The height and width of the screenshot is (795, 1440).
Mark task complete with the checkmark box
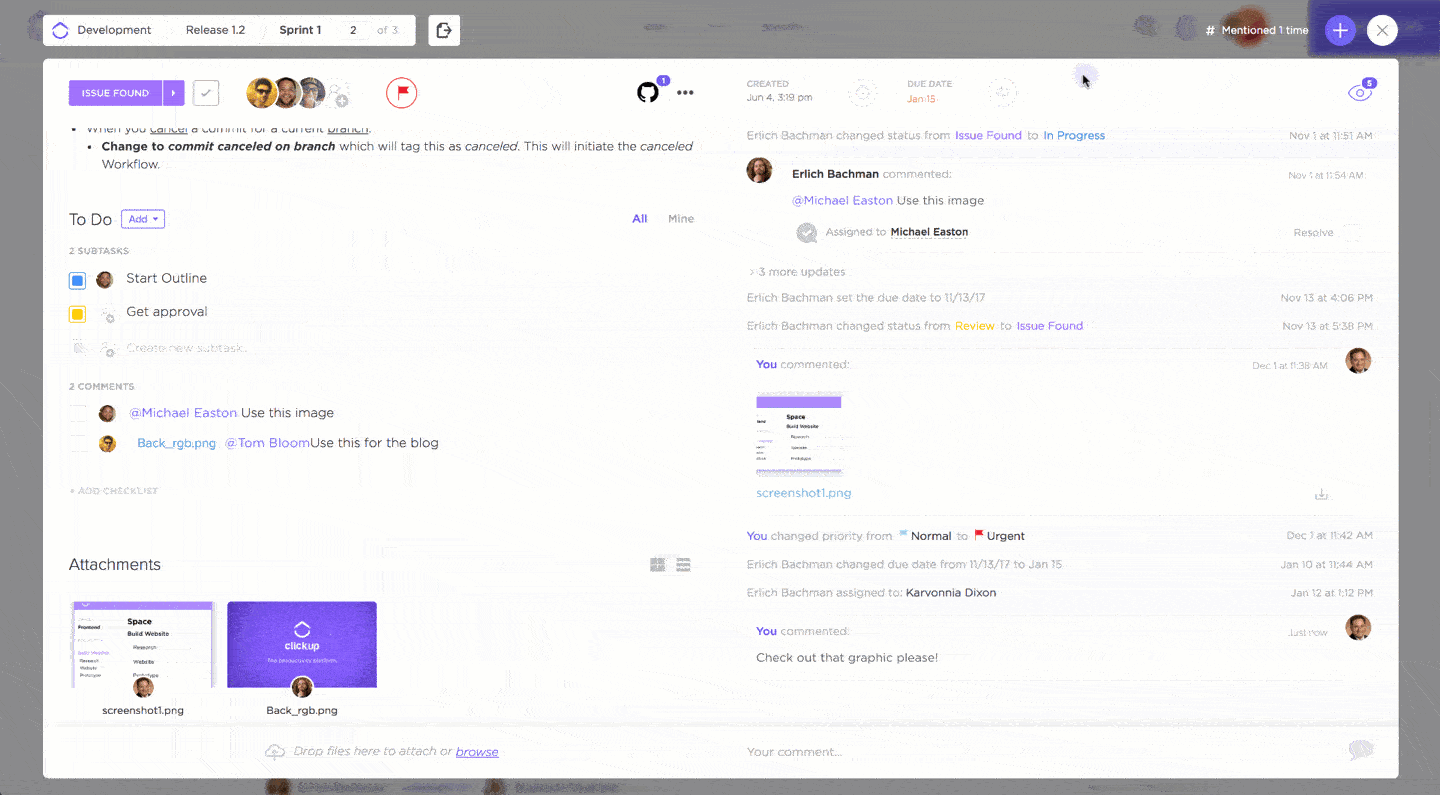[206, 93]
